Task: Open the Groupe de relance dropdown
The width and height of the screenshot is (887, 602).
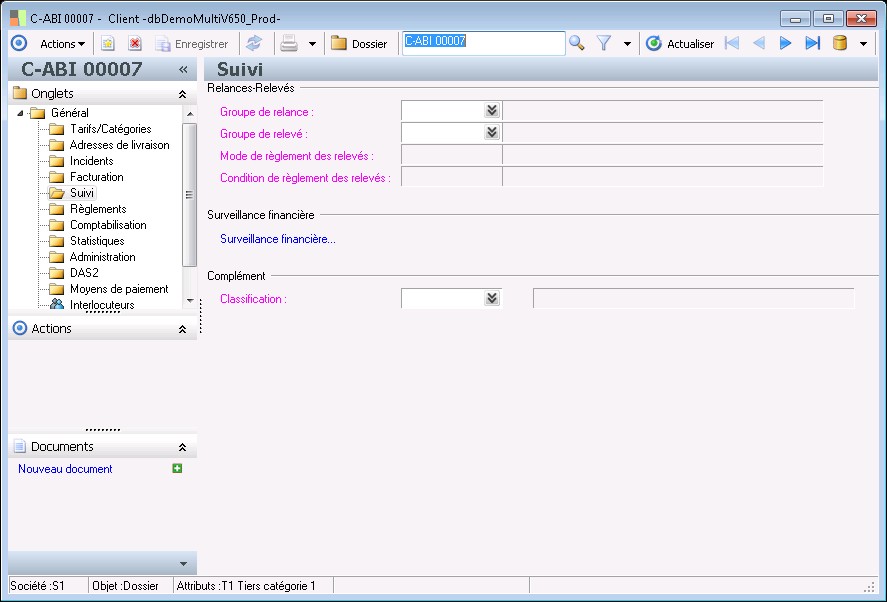Action: click(x=491, y=111)
